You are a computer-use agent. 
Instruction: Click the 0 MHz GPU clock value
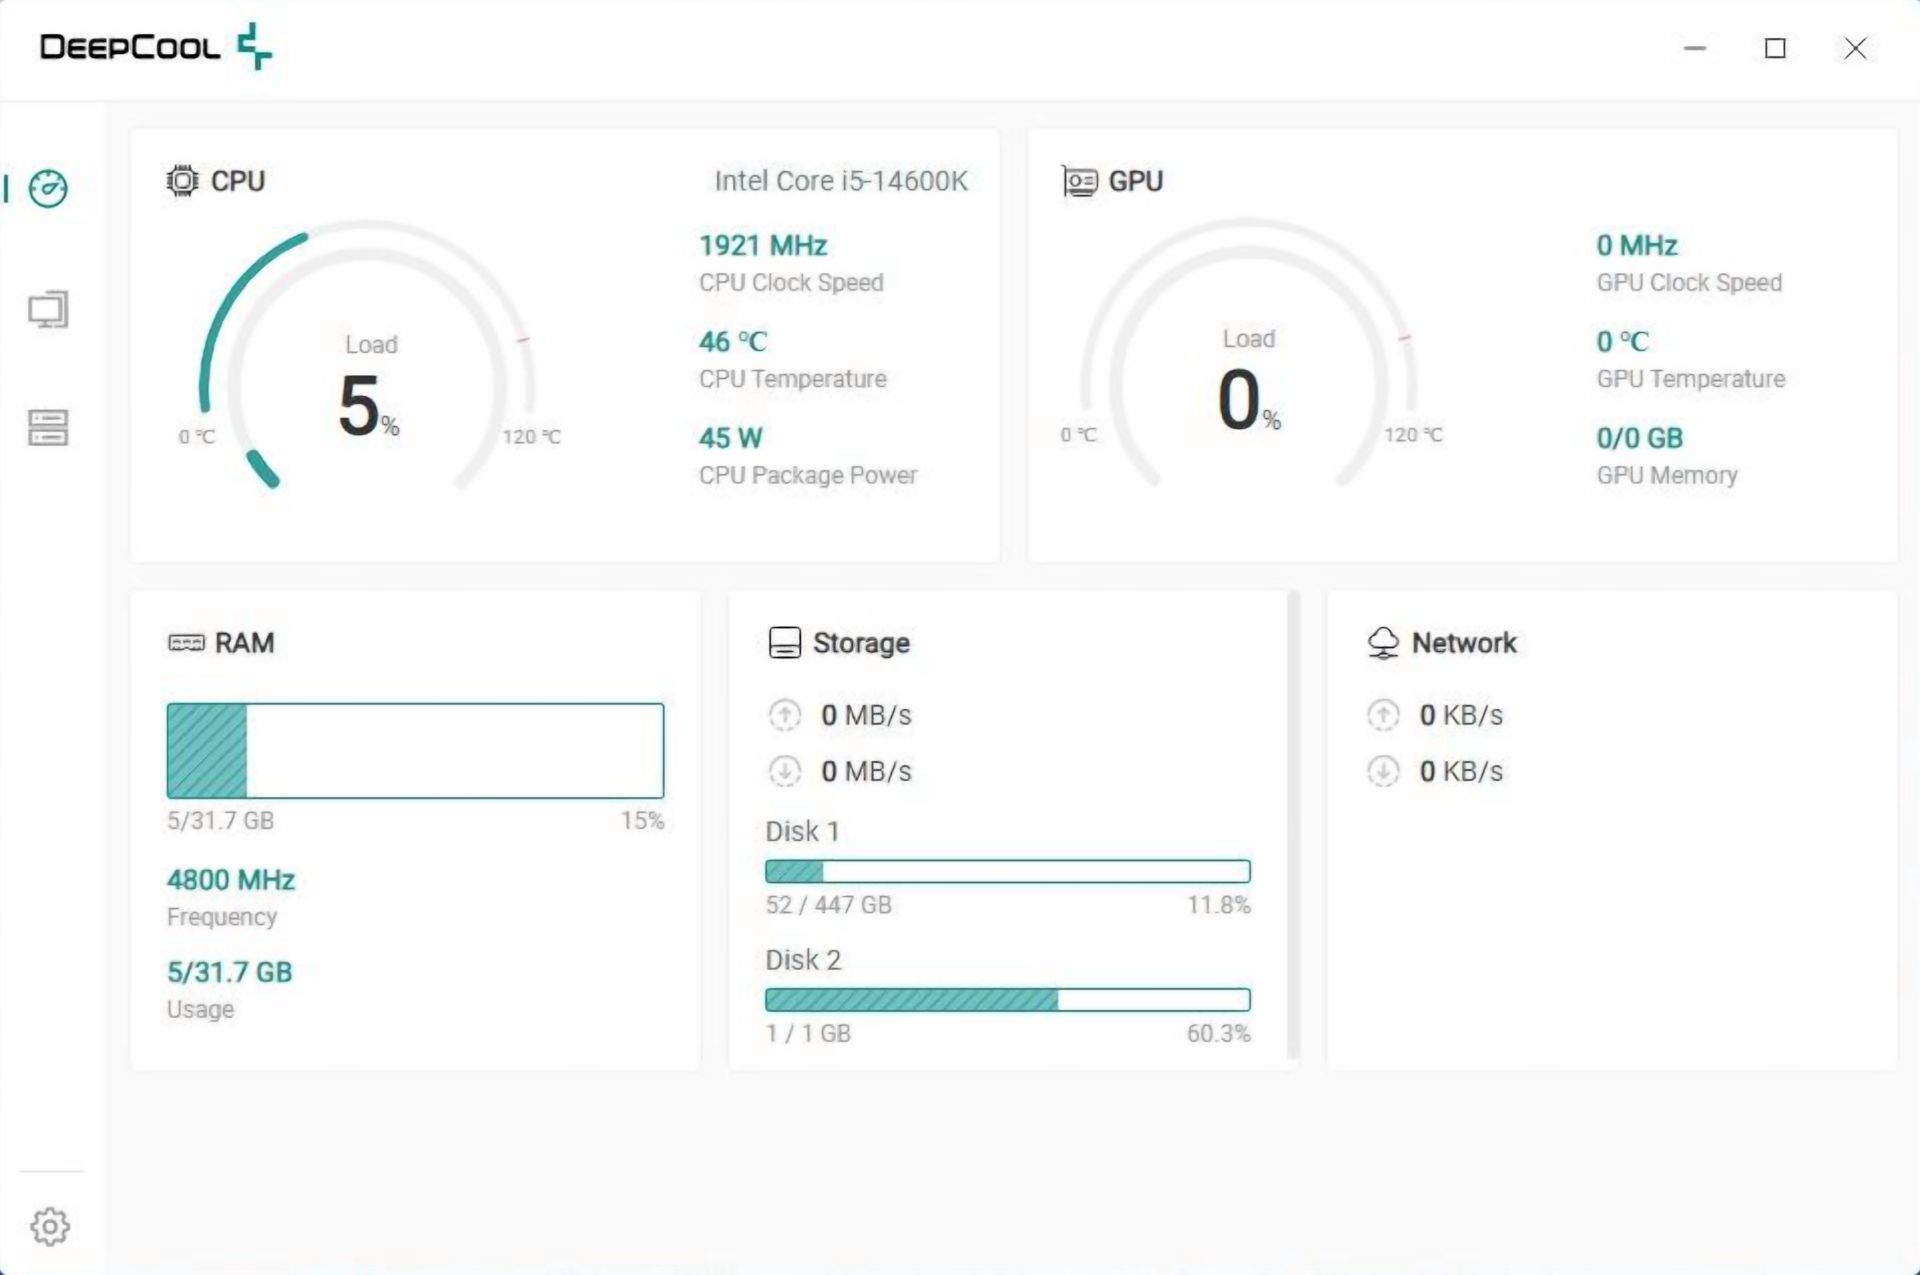(x=1637, y=245)
